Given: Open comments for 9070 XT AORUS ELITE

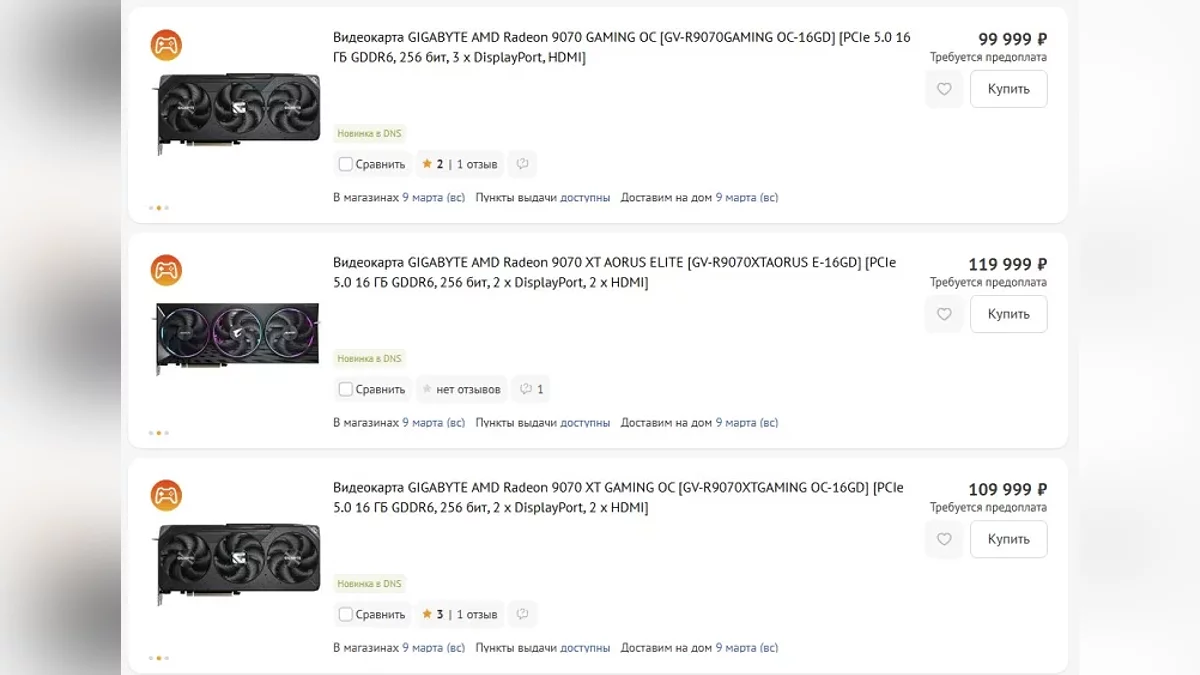Looking at the screenshot, I should point(529,389).
